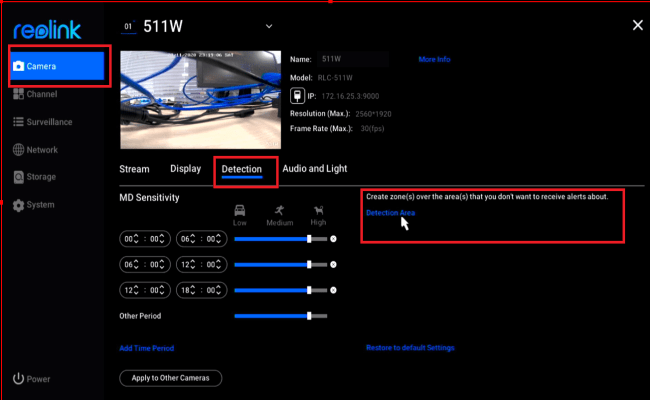Screen dimensions: 650x400
Task: Click the Surveillance list icon
Action: pos(18,122)
